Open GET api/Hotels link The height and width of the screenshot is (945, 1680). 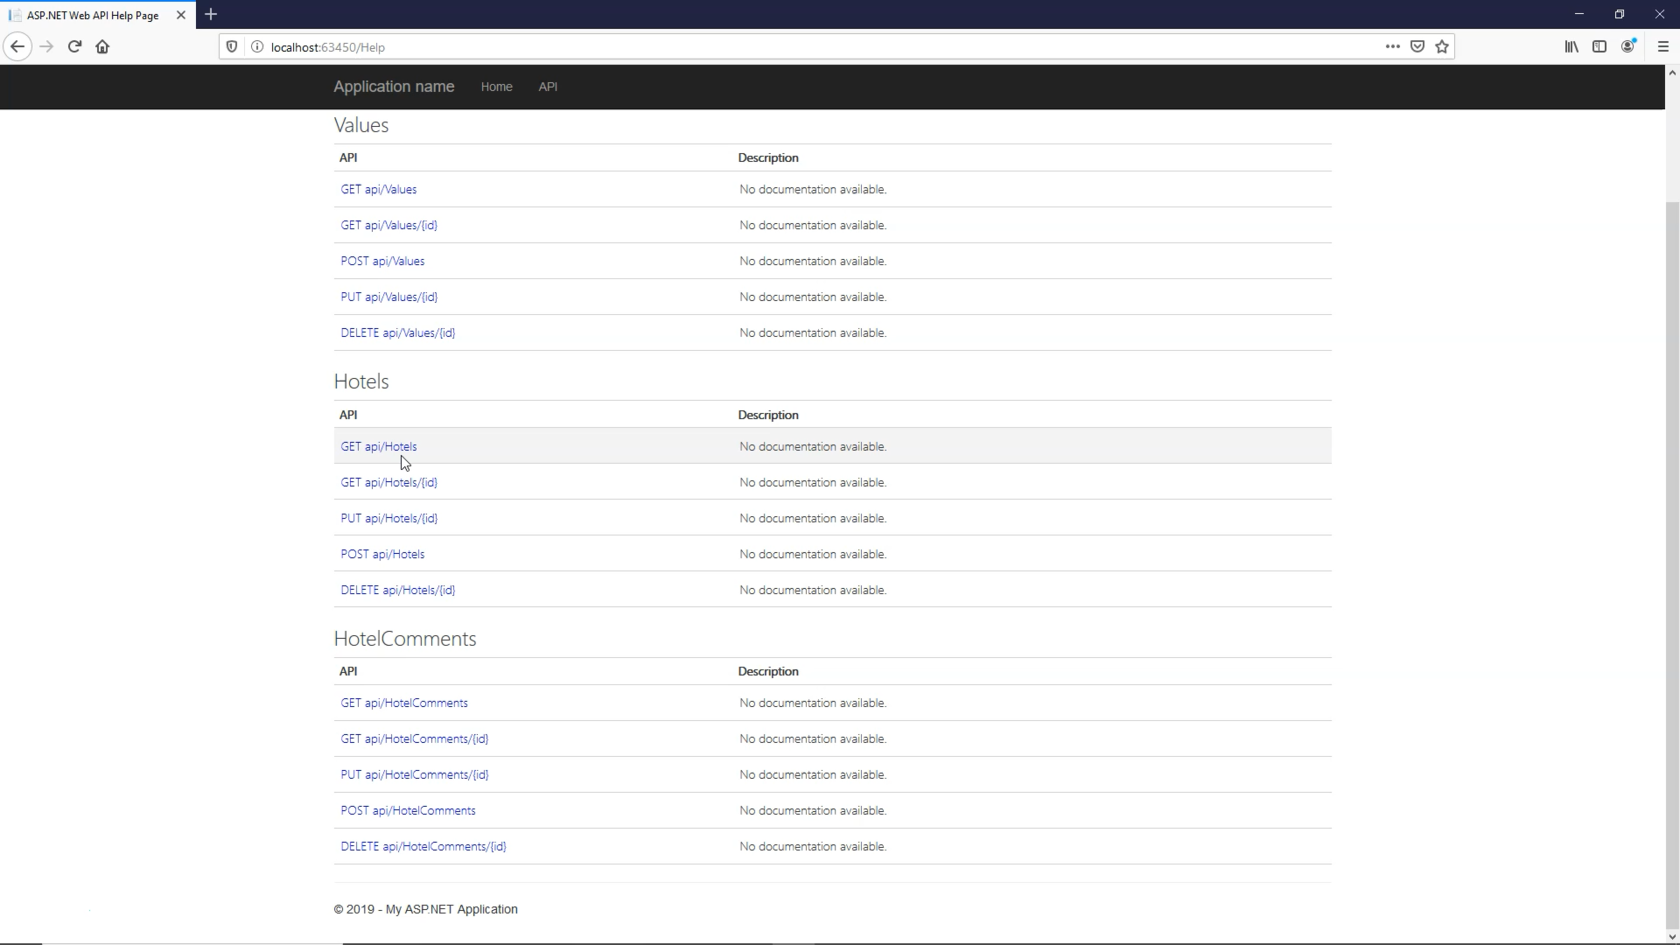378,447
